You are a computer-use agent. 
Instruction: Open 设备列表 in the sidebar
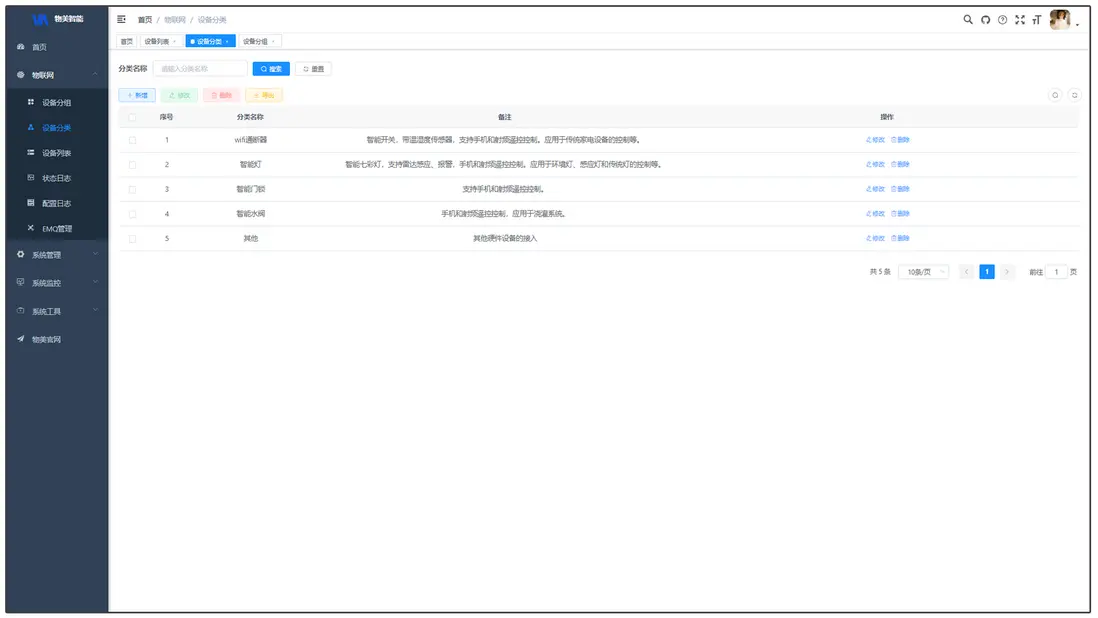pos(57,153)
